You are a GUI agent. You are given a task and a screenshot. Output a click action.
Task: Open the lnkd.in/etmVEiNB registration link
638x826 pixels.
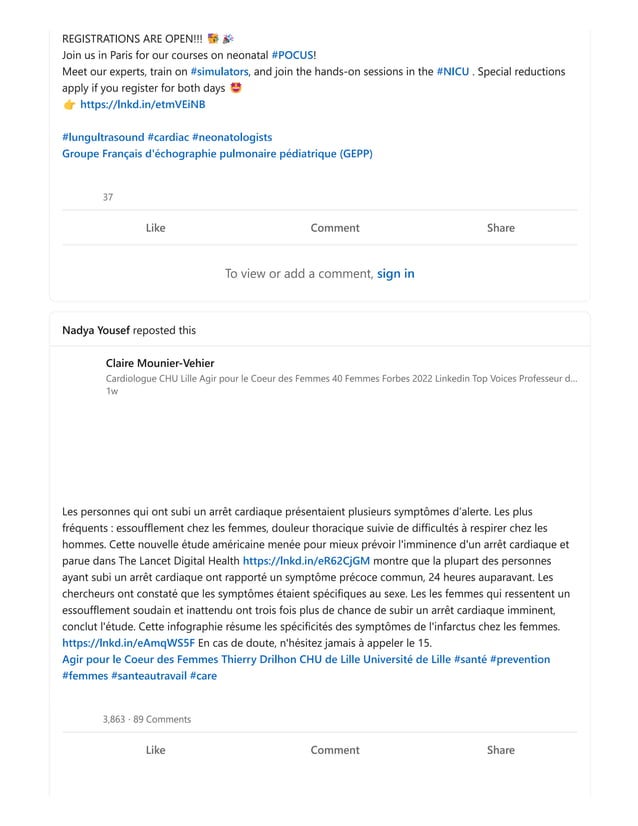tap(143, 104)
